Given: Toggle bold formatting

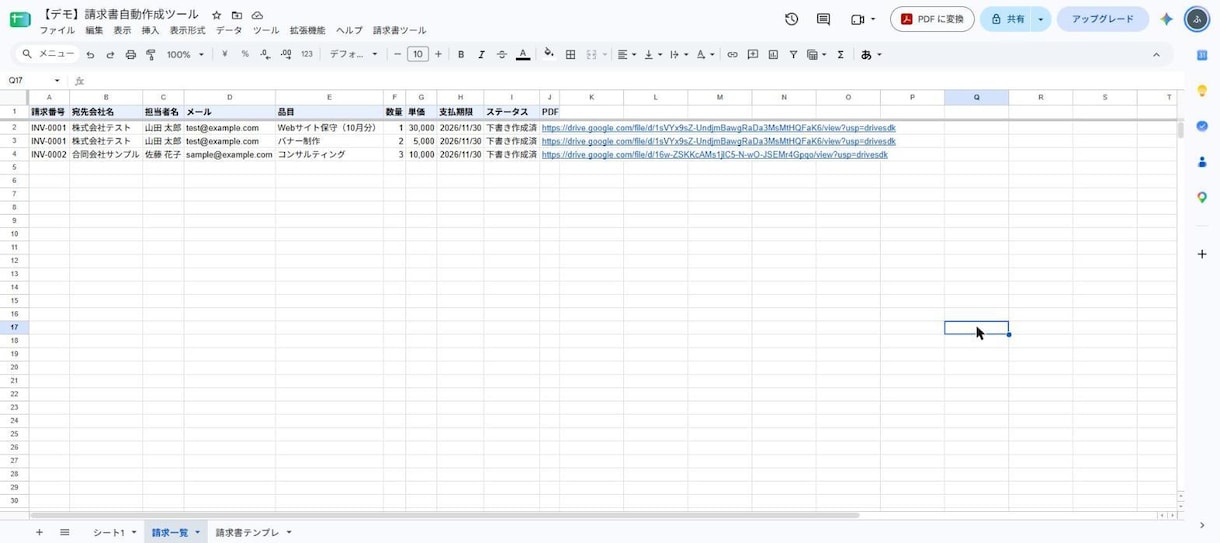Looking at the screenshot, I should click(461, 55).
